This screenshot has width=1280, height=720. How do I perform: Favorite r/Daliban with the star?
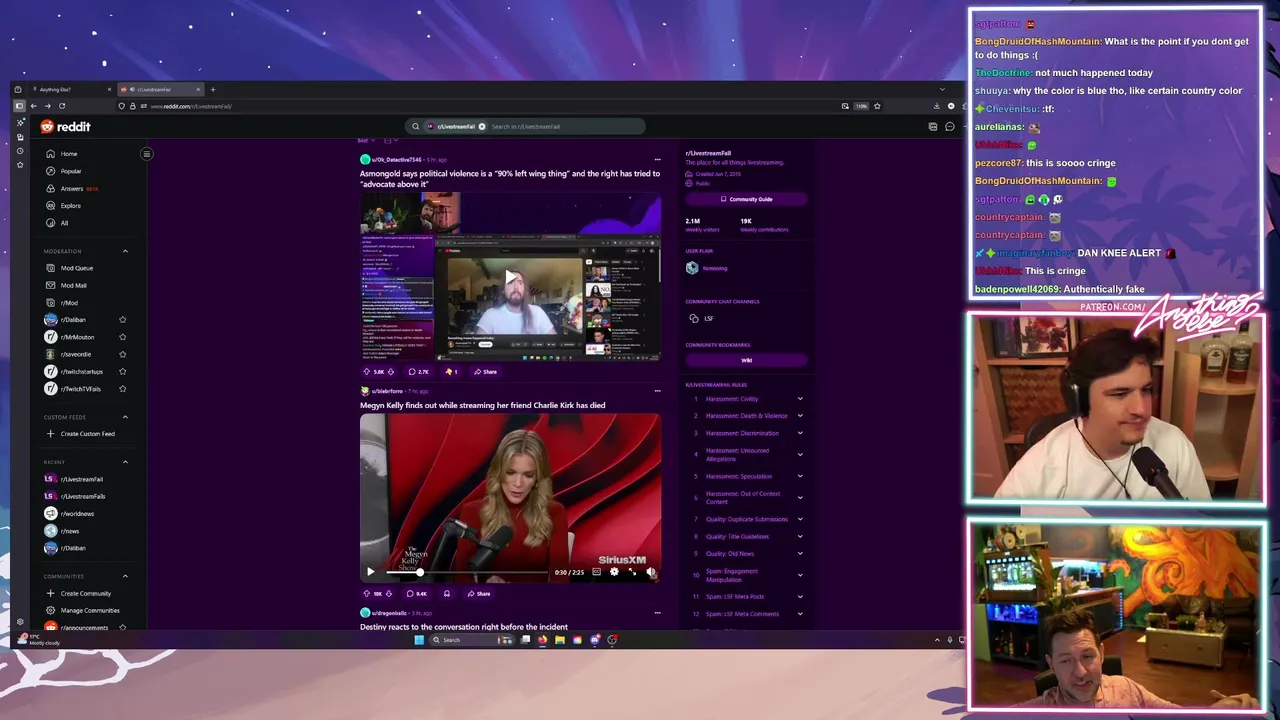point(123,320)
